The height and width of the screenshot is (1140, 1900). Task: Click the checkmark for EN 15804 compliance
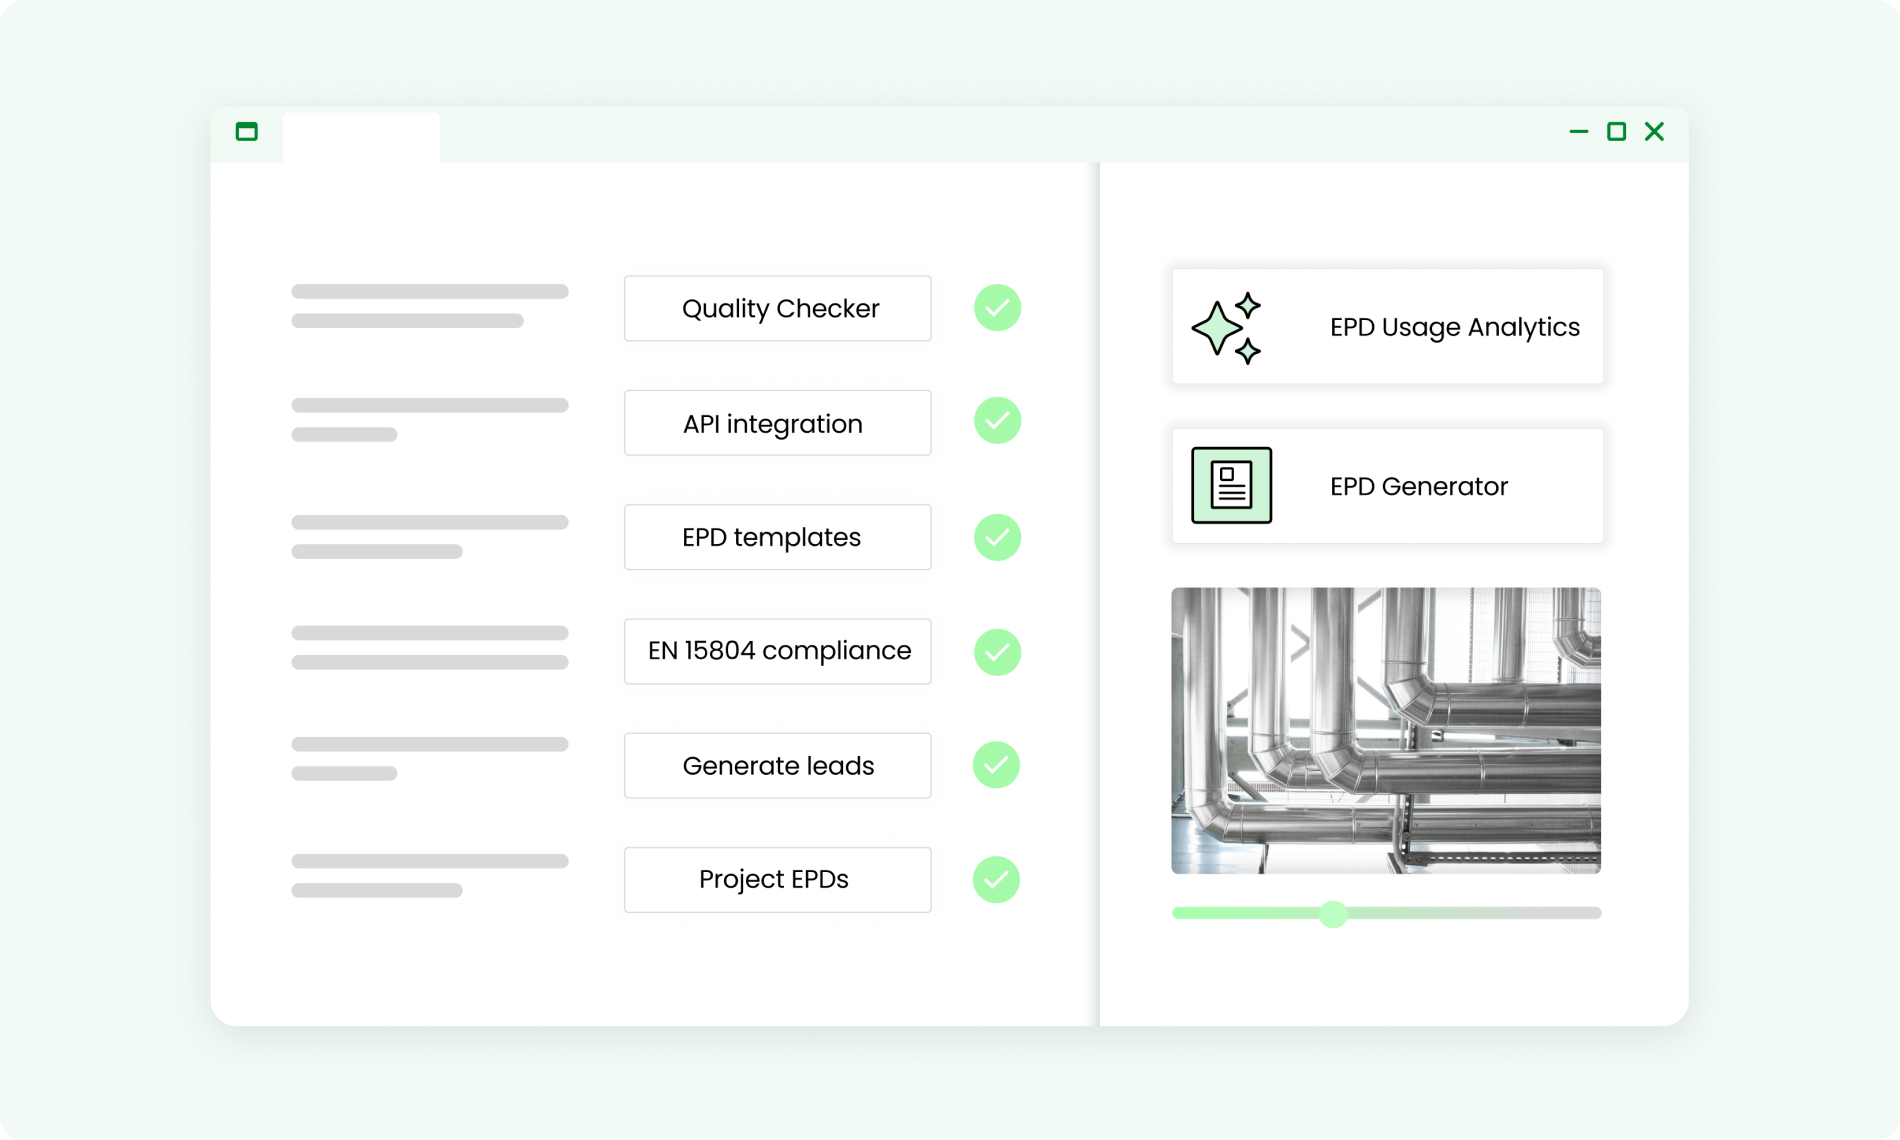(996, 651)
